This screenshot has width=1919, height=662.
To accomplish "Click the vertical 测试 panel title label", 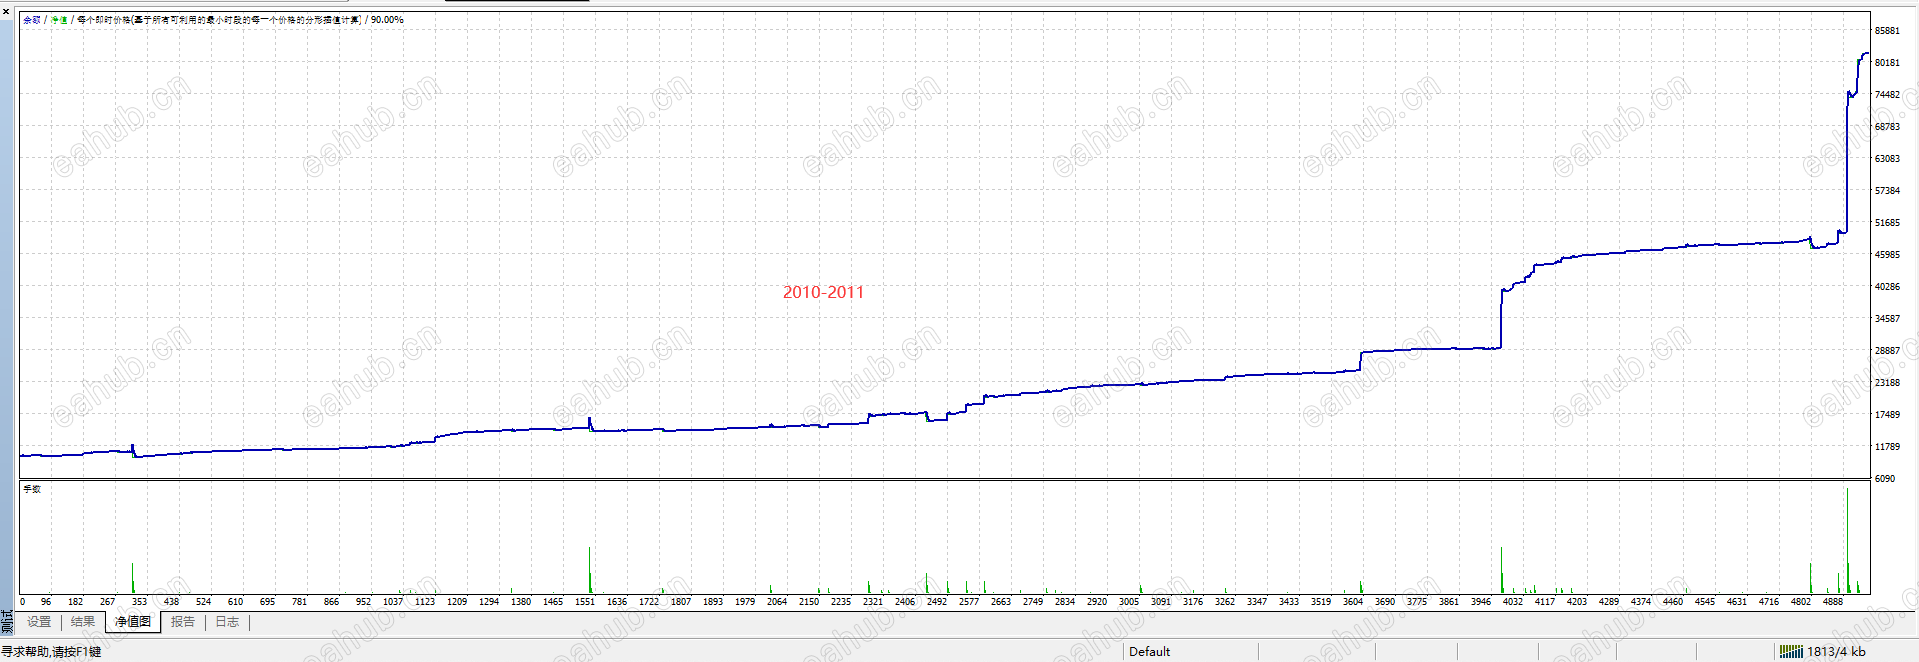I will (x=7, y=620).
